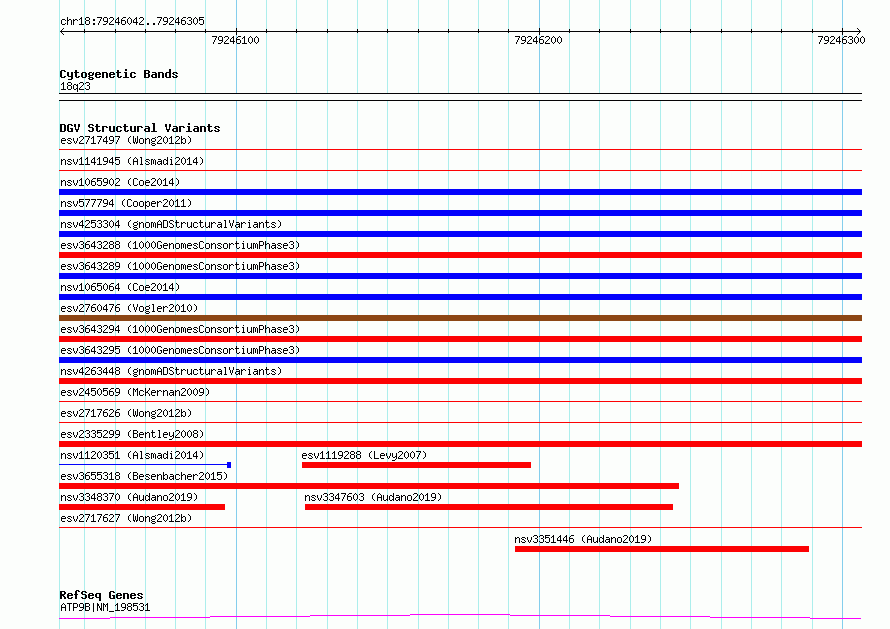Select the nsv3348370 (Audano2019) short red bar

coord(142,507)
